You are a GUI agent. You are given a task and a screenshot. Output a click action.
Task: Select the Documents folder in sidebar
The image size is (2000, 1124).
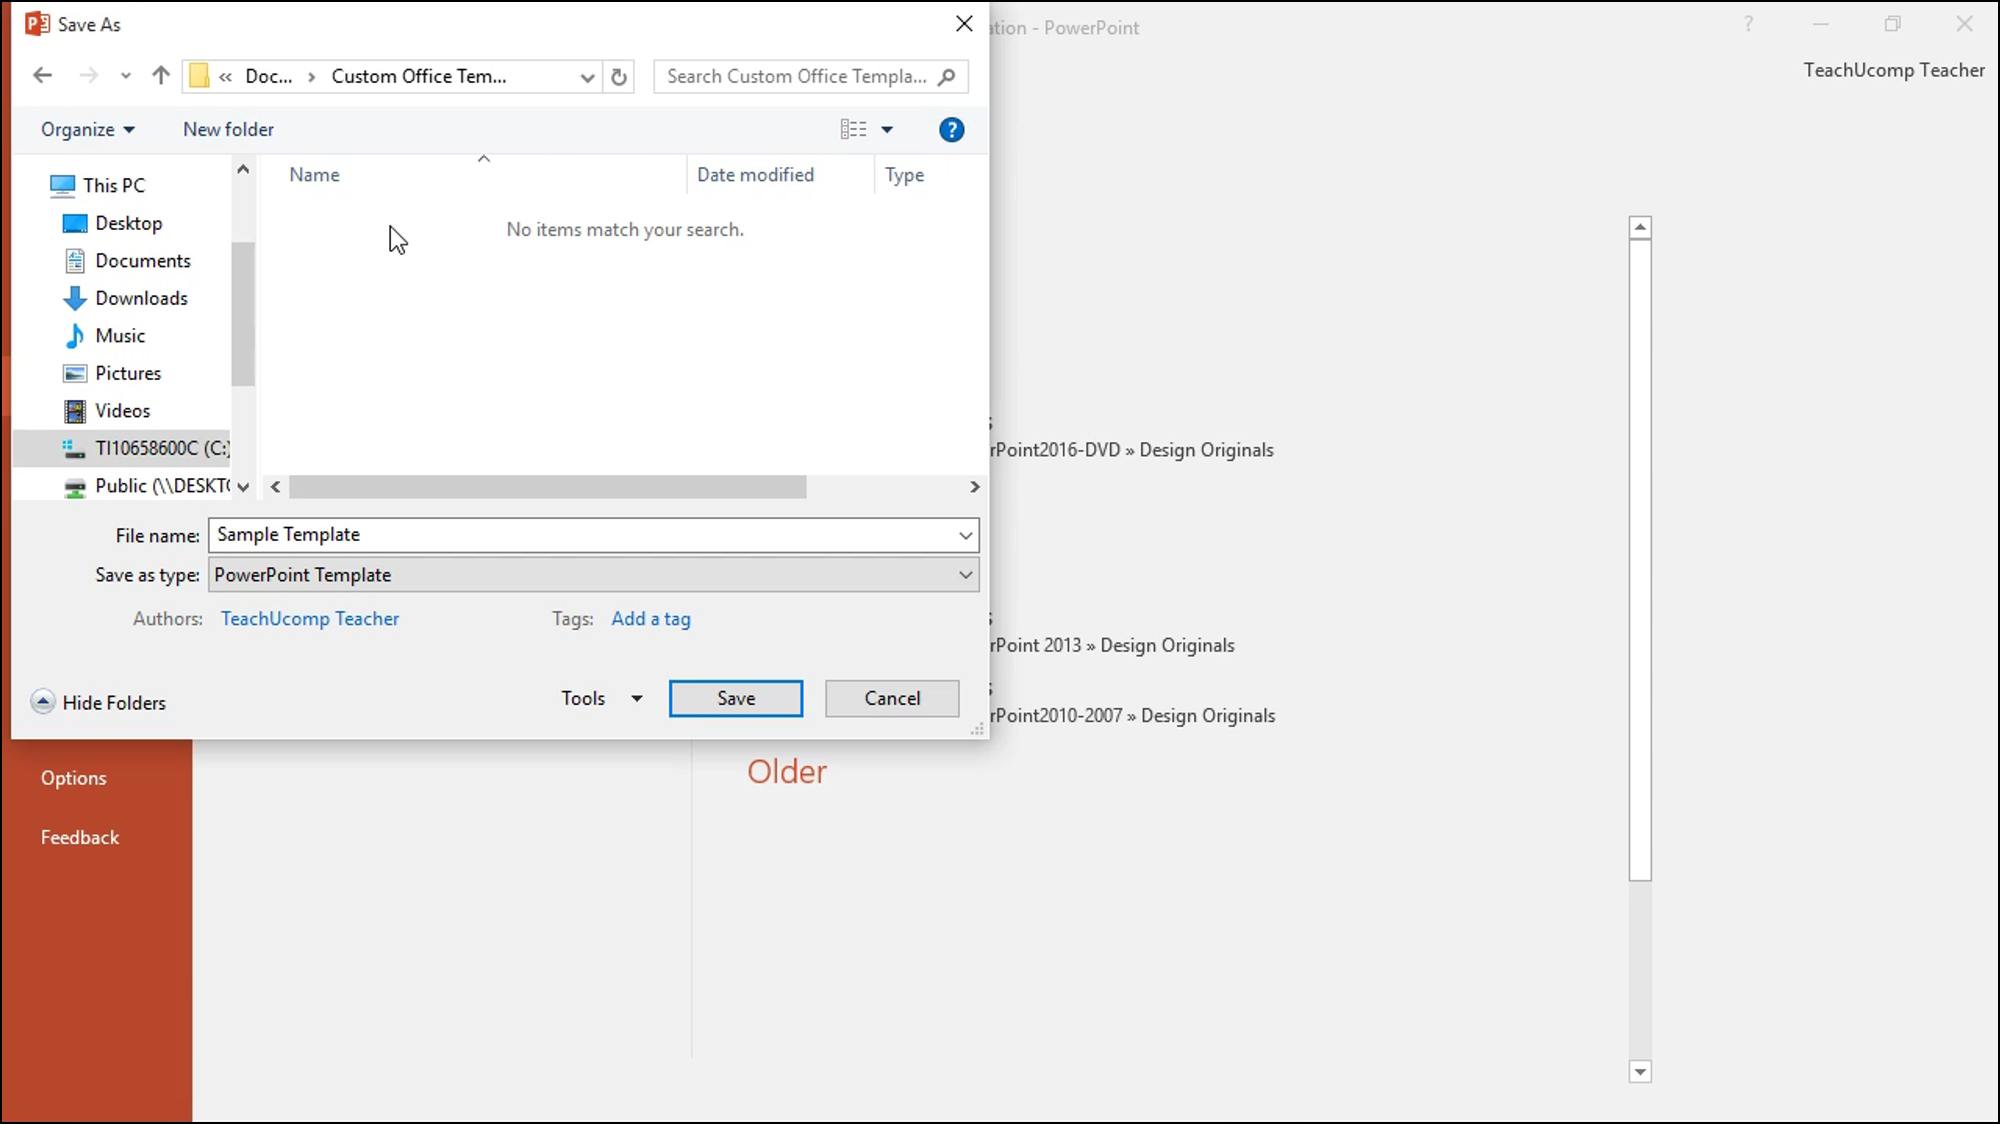pyautogui.click(x=143, y=260)
